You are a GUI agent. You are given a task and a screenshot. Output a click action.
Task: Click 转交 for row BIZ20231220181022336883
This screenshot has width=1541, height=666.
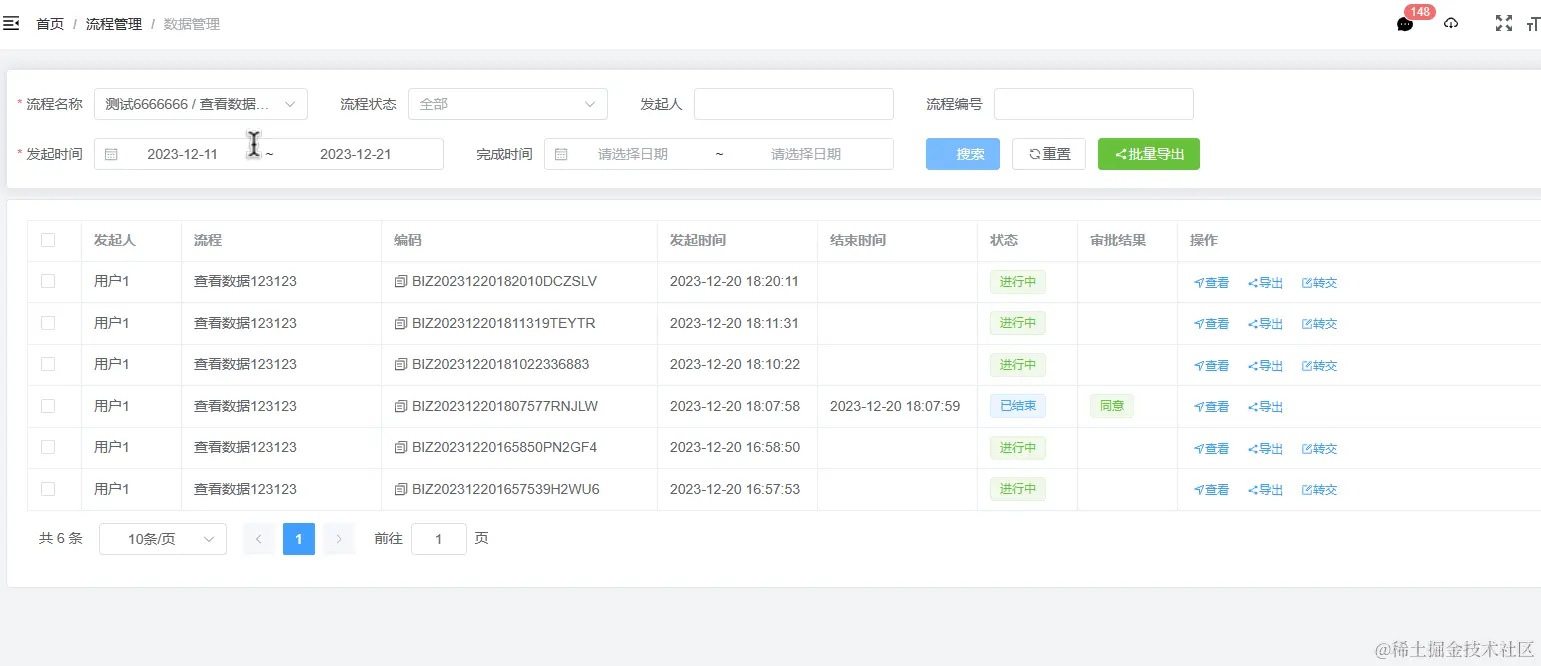tap(1320, 366)
